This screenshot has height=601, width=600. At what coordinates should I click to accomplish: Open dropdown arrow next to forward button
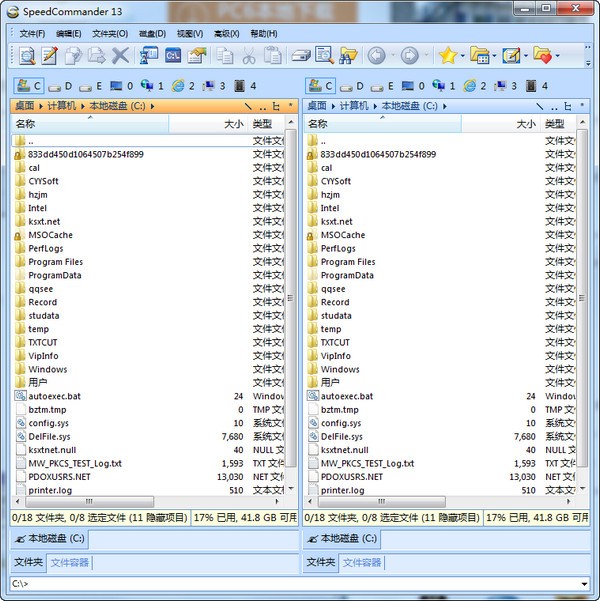pyautogui.click(x=426, y=56)
